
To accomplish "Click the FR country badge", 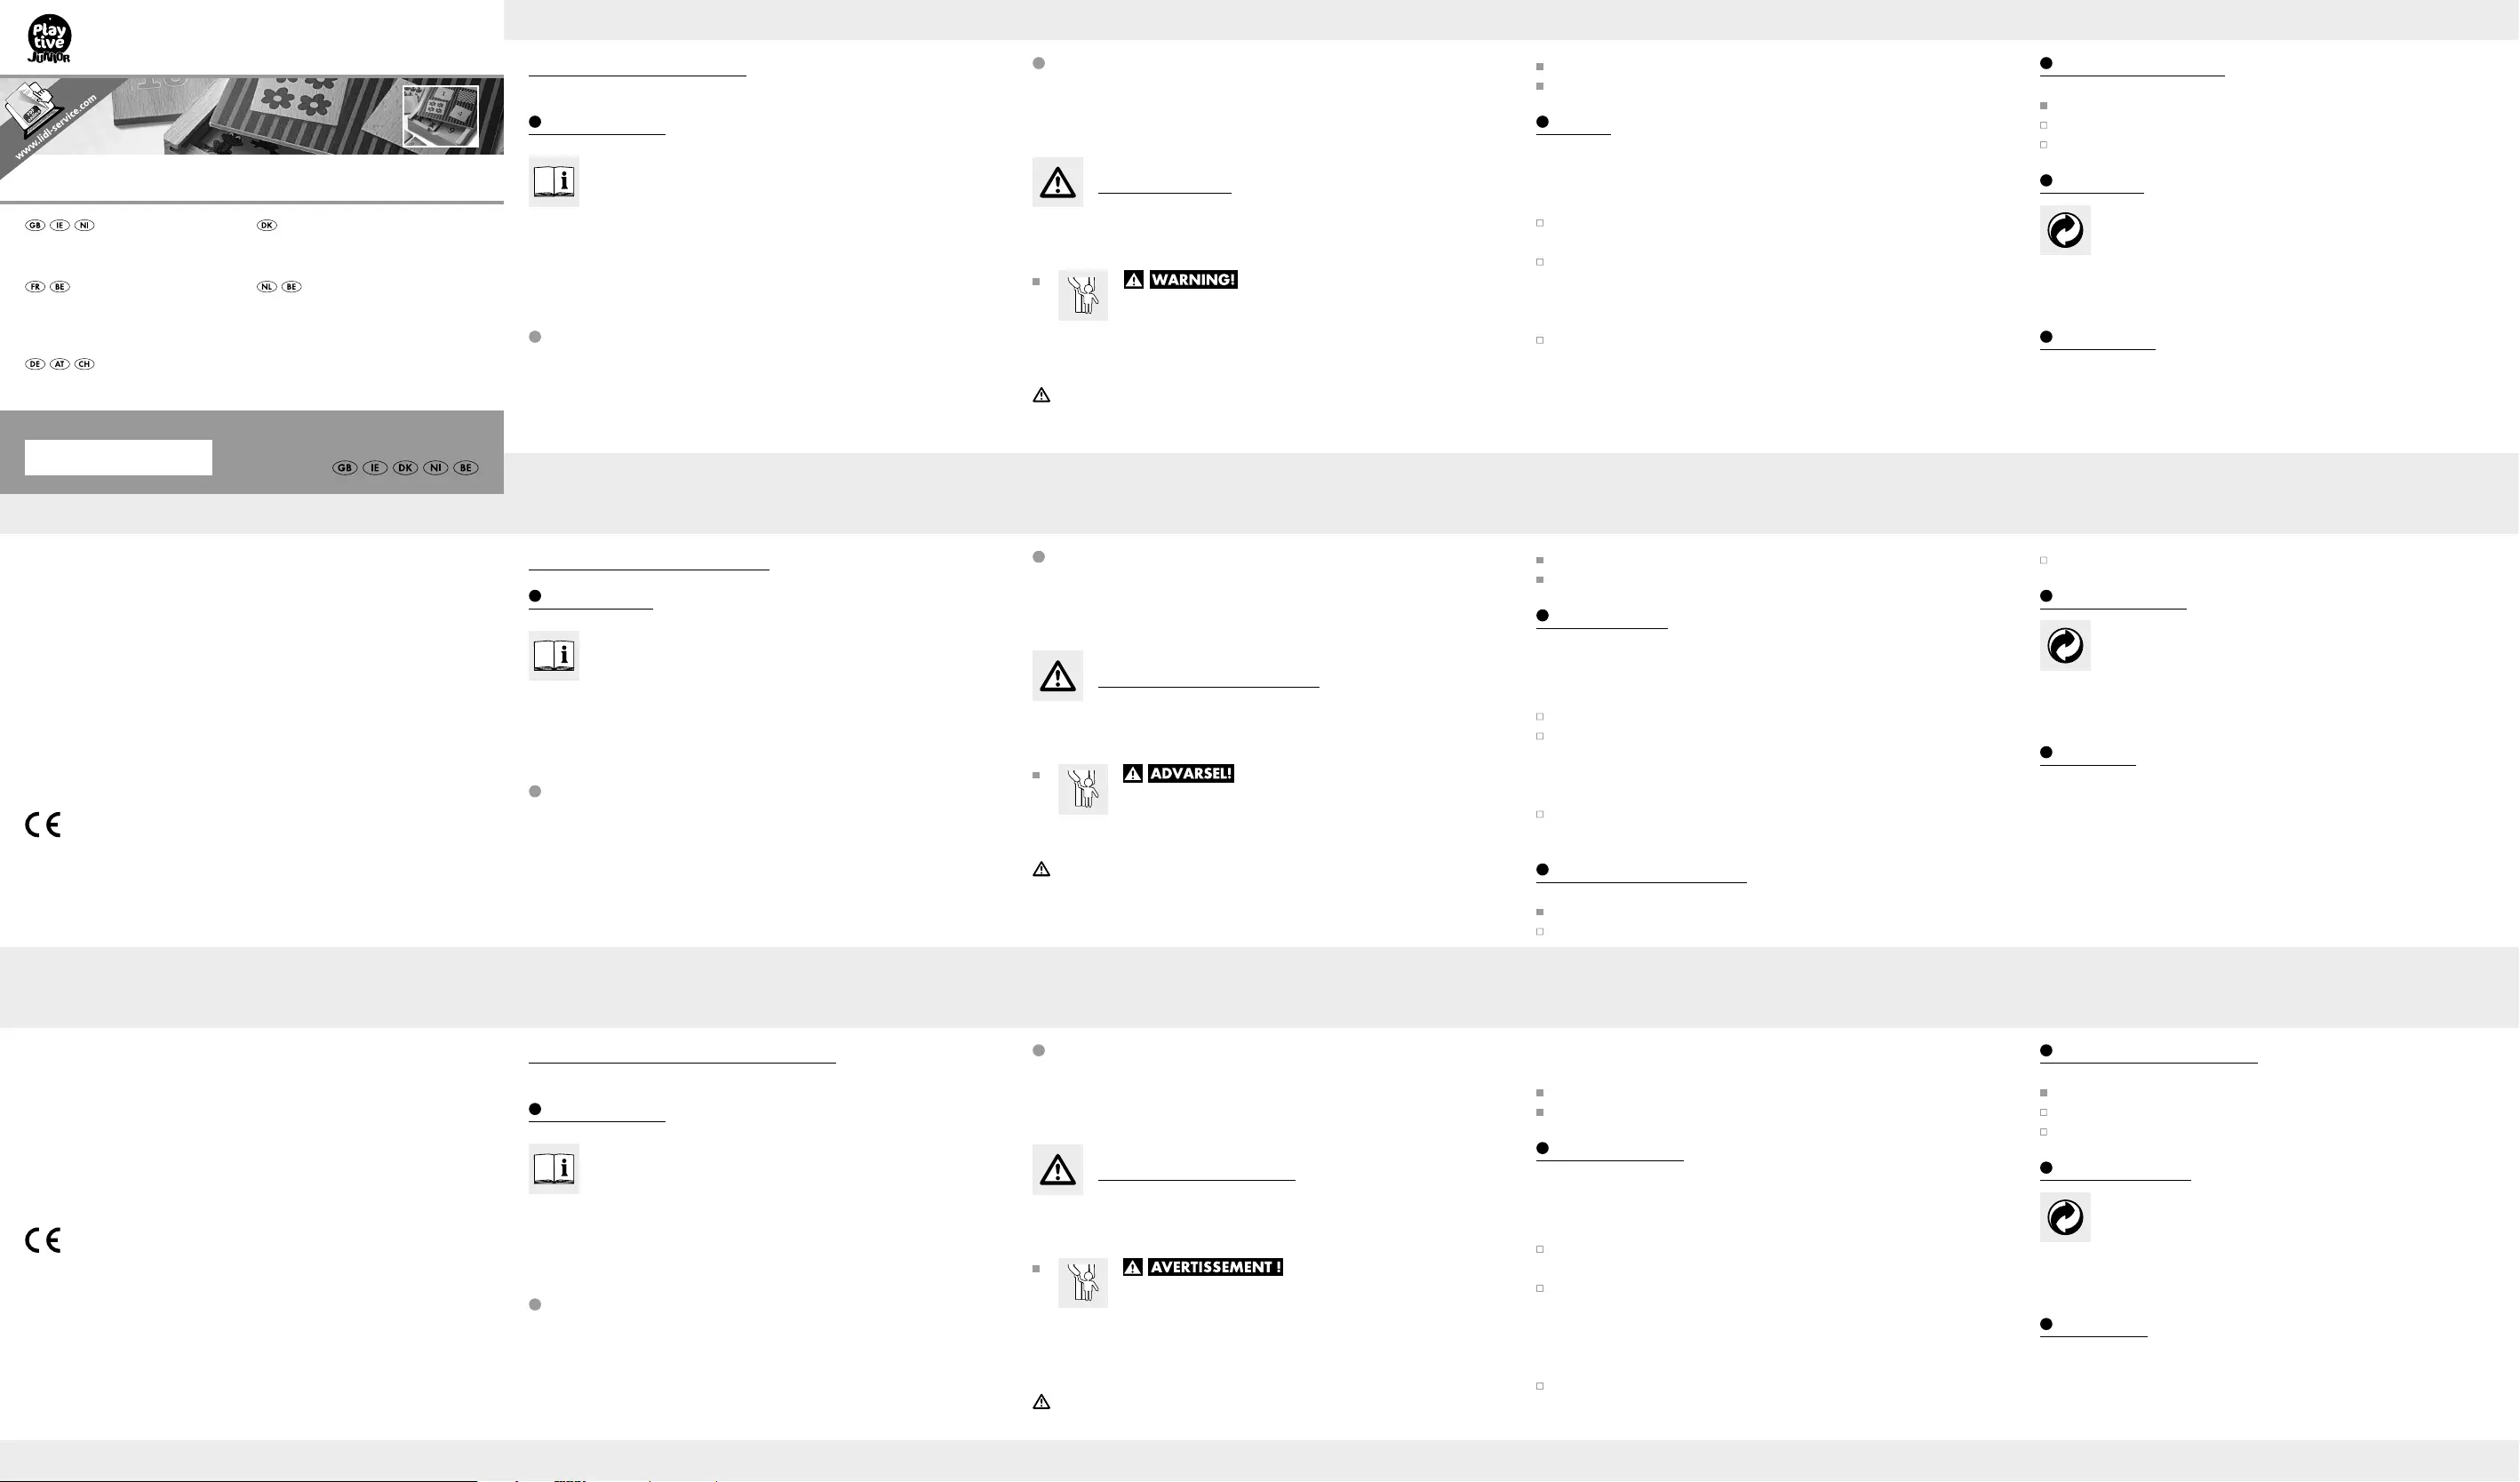I will [35, 287].
